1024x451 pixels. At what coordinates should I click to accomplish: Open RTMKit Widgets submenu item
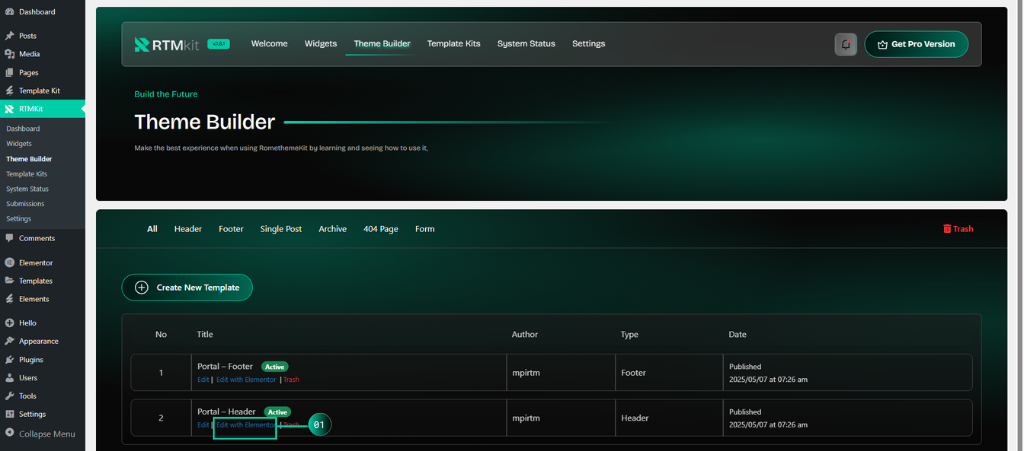click(19, 144)
